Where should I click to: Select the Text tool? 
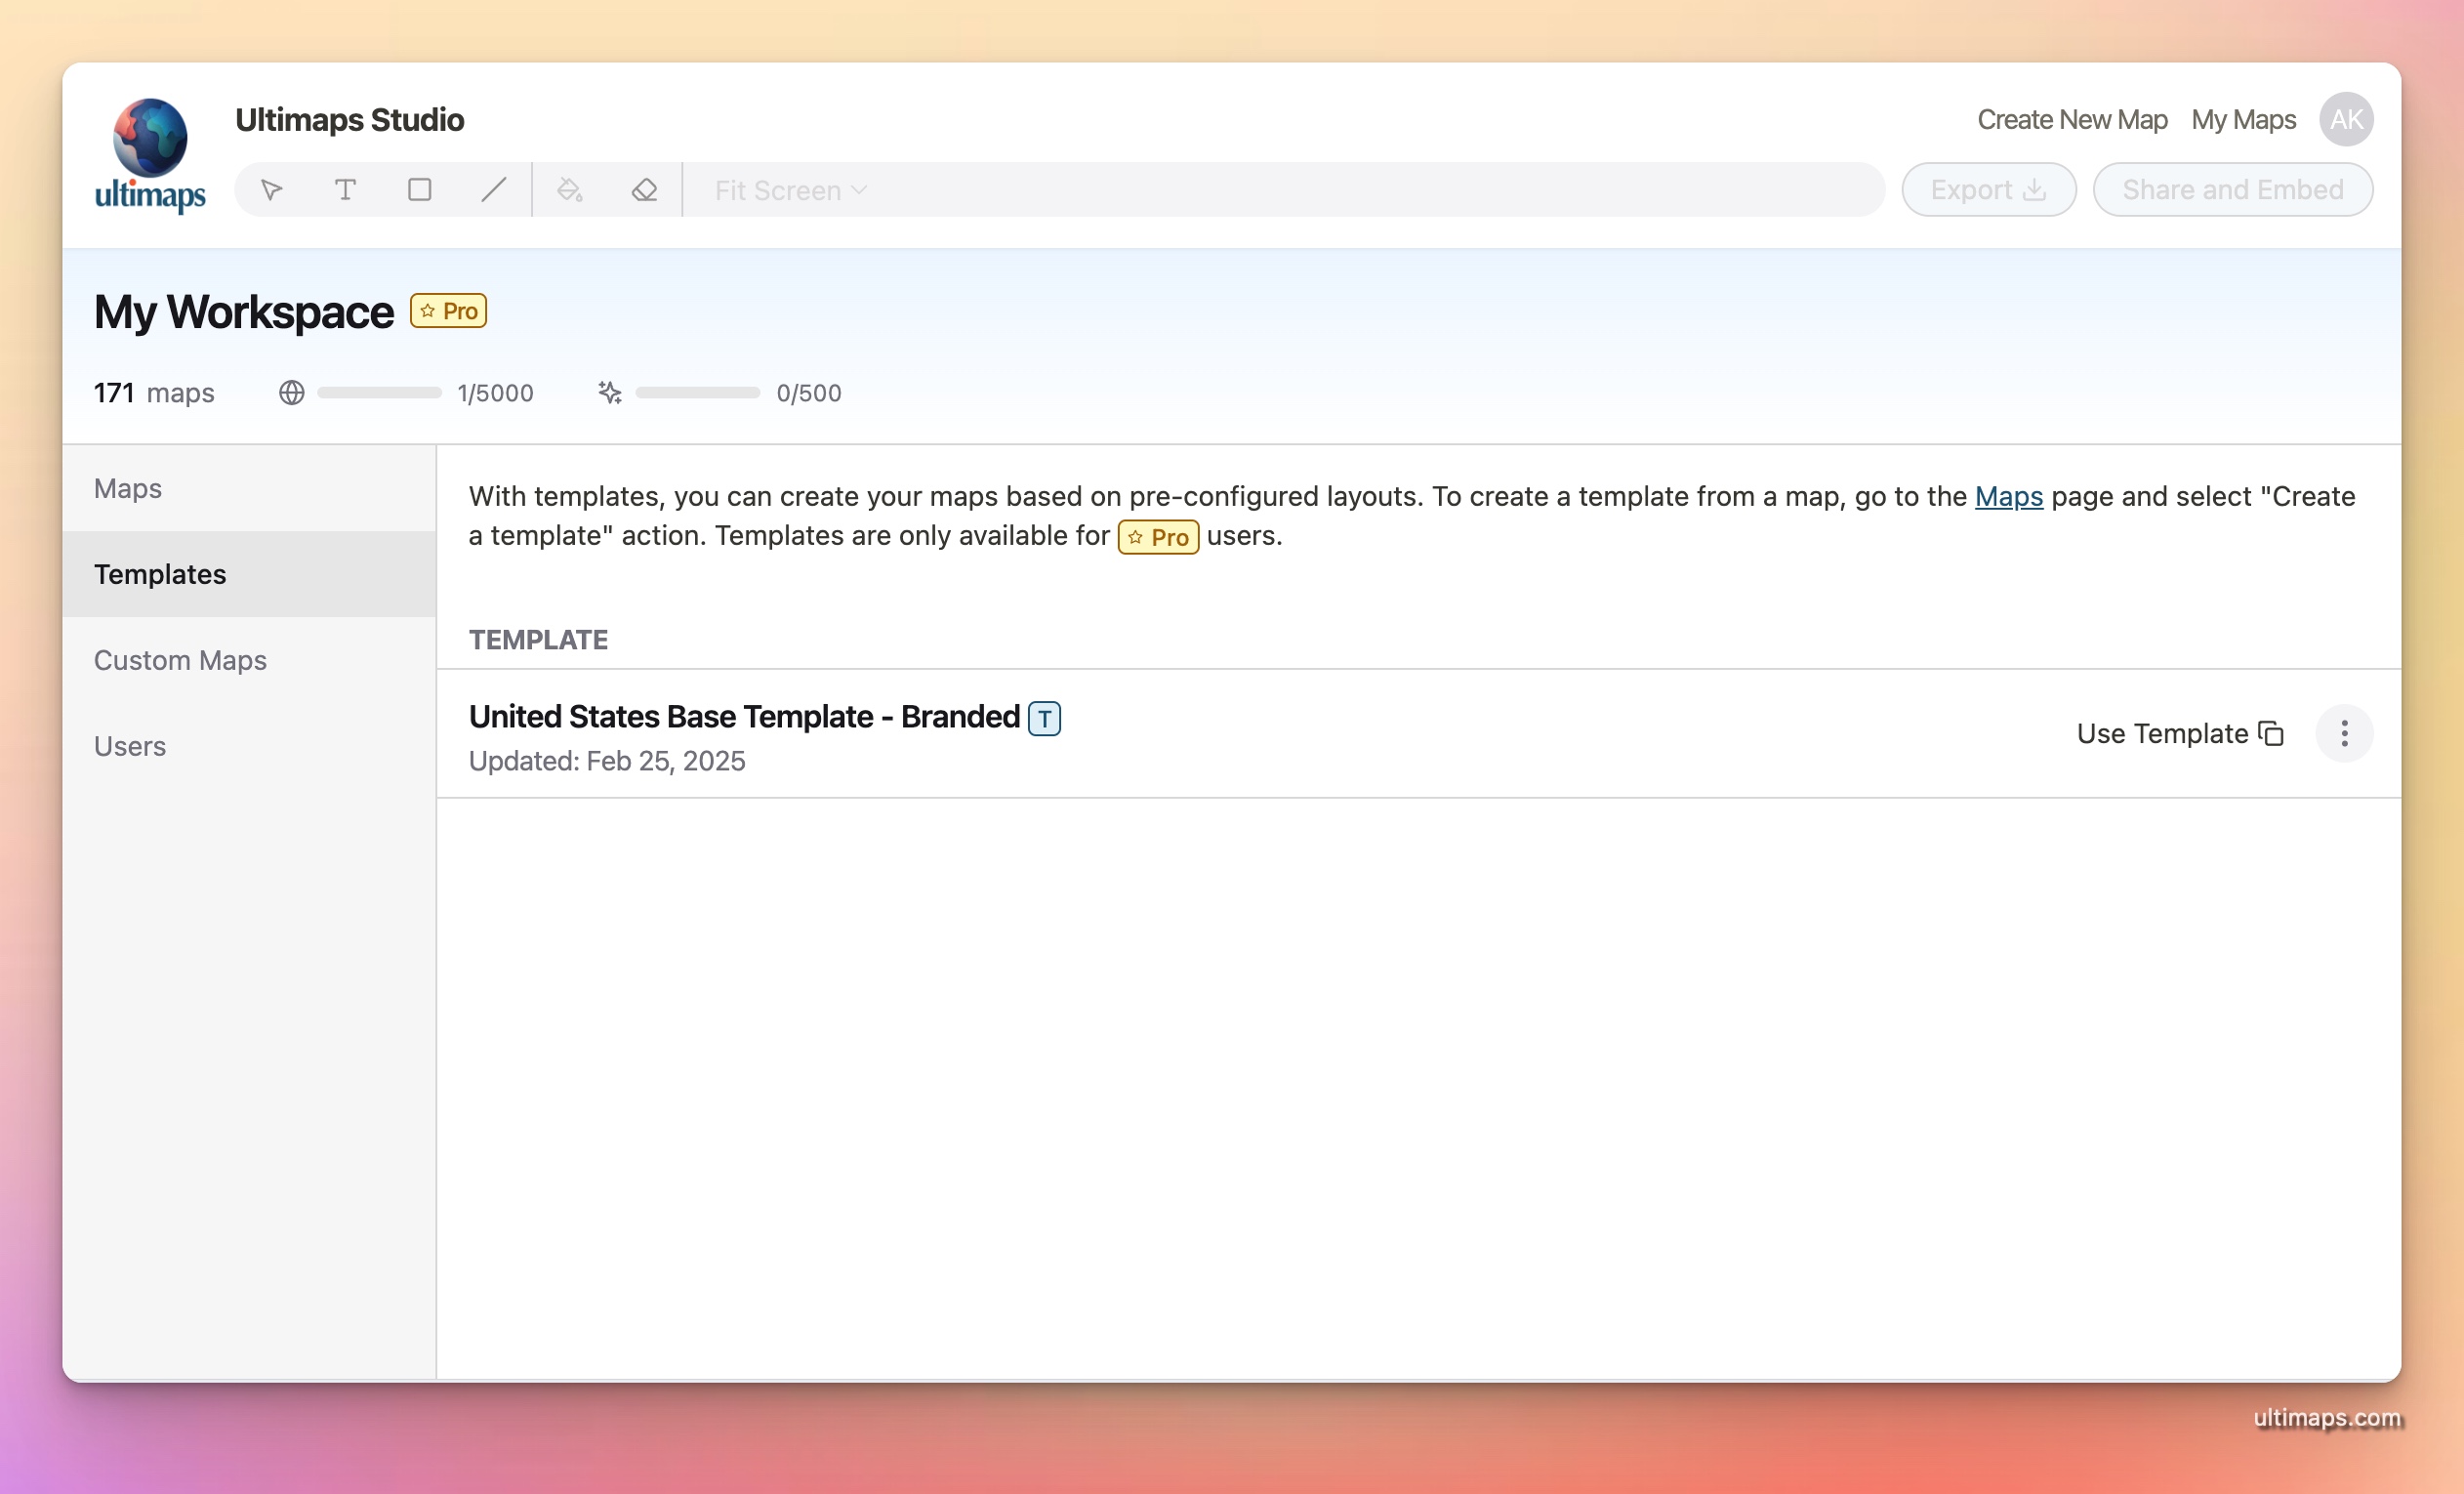[x=345, y=190]
